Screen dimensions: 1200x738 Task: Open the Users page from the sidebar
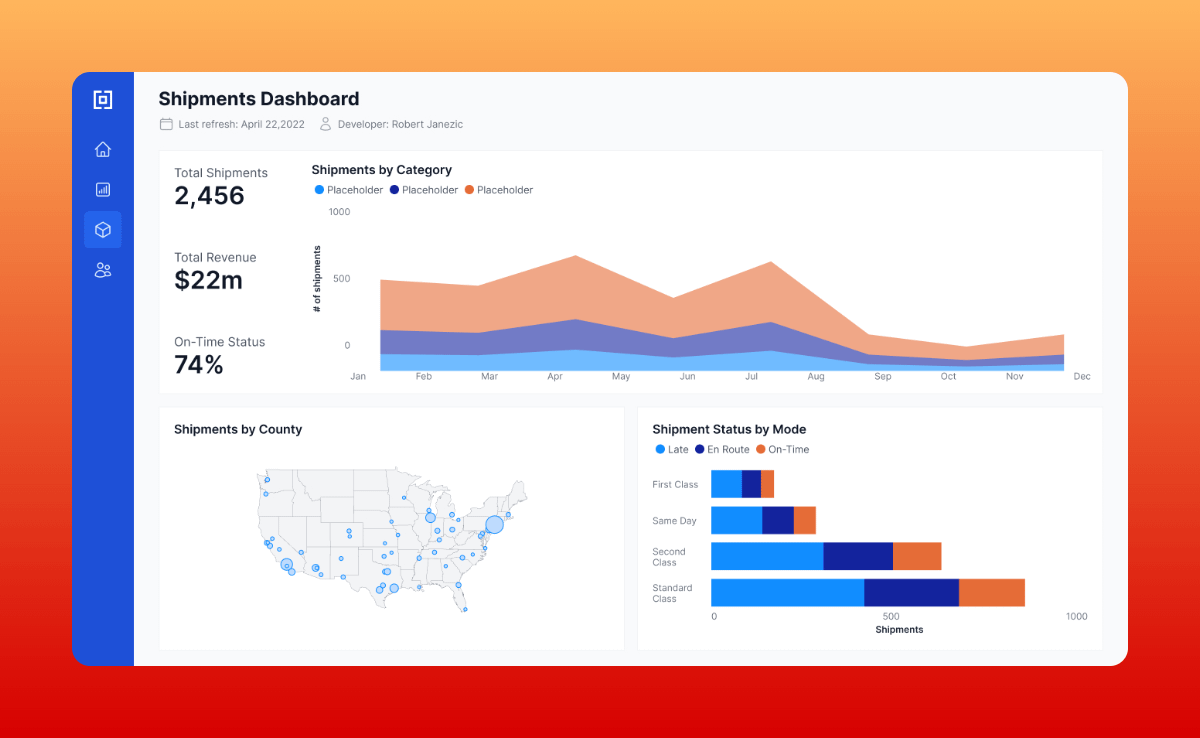click(103, 270)
